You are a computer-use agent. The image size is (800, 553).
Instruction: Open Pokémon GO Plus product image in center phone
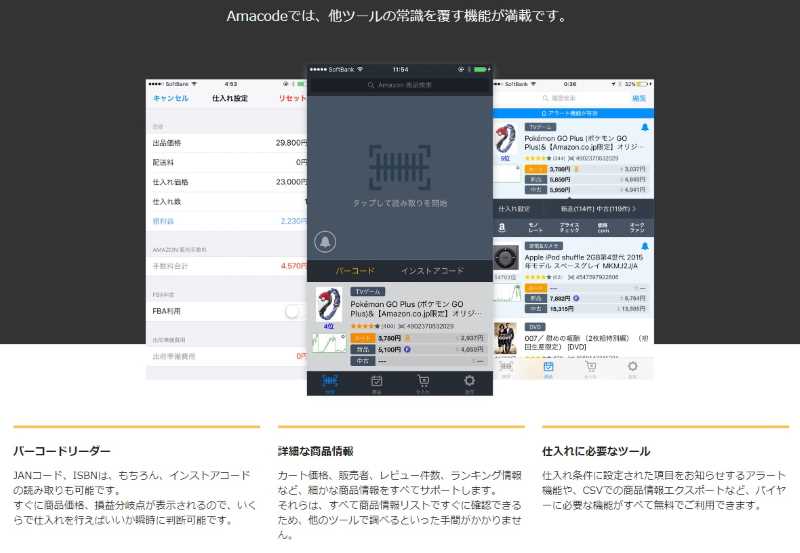(329, 305)
